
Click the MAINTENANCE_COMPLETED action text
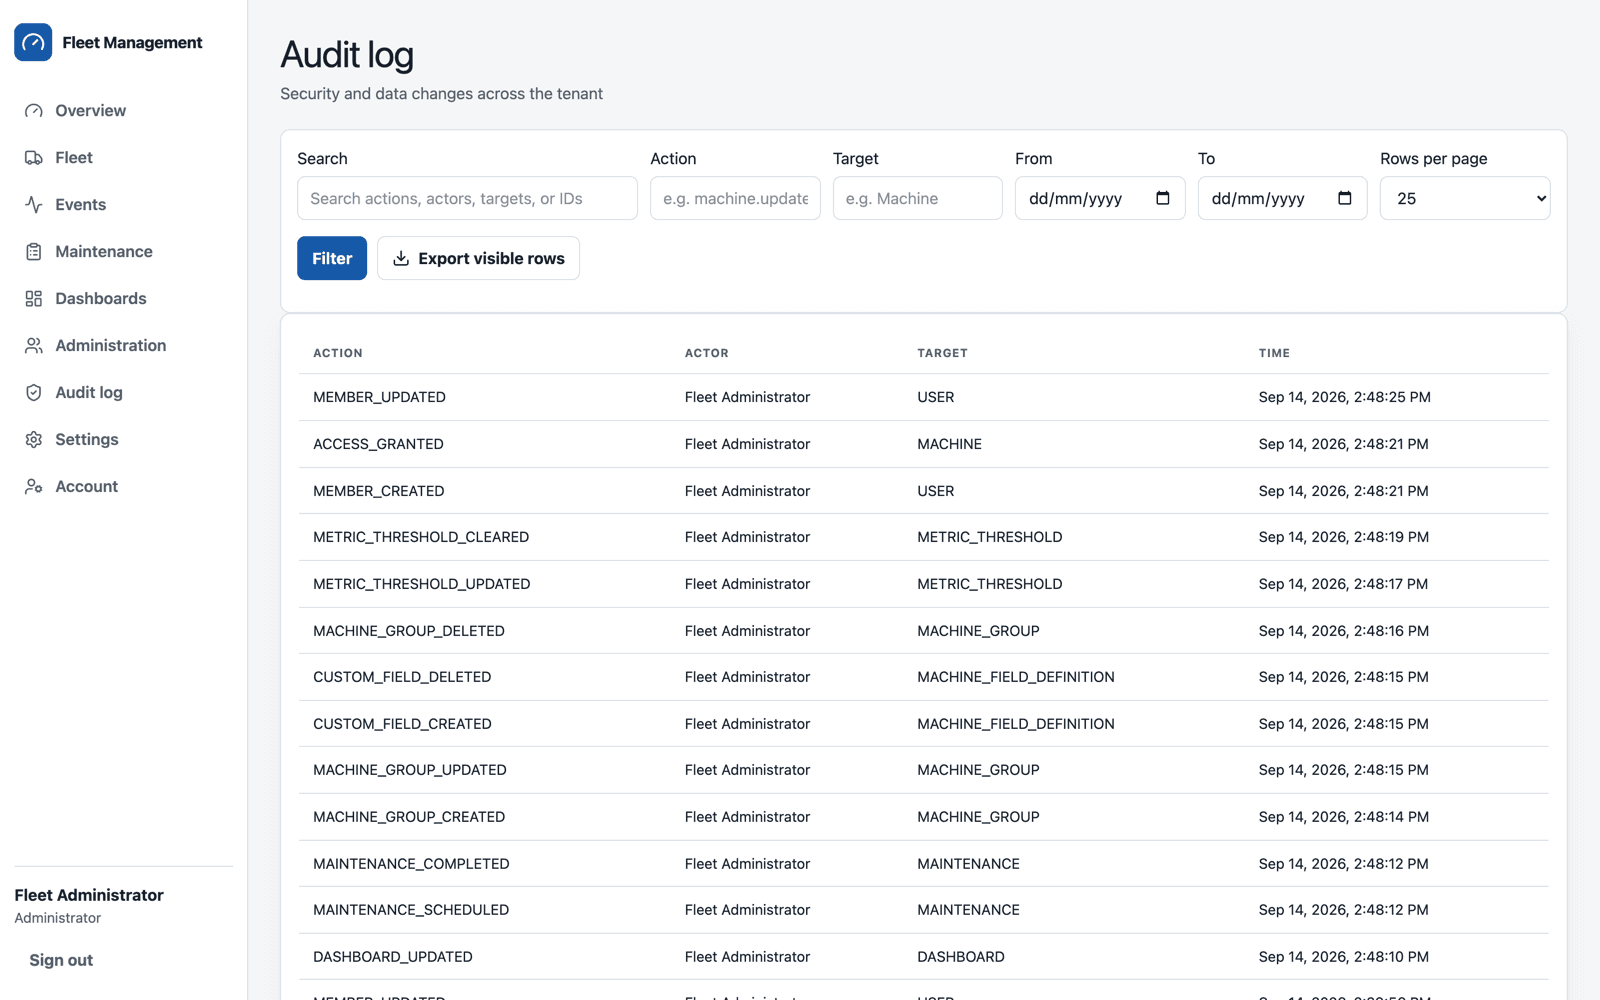[x=411, y=864]
